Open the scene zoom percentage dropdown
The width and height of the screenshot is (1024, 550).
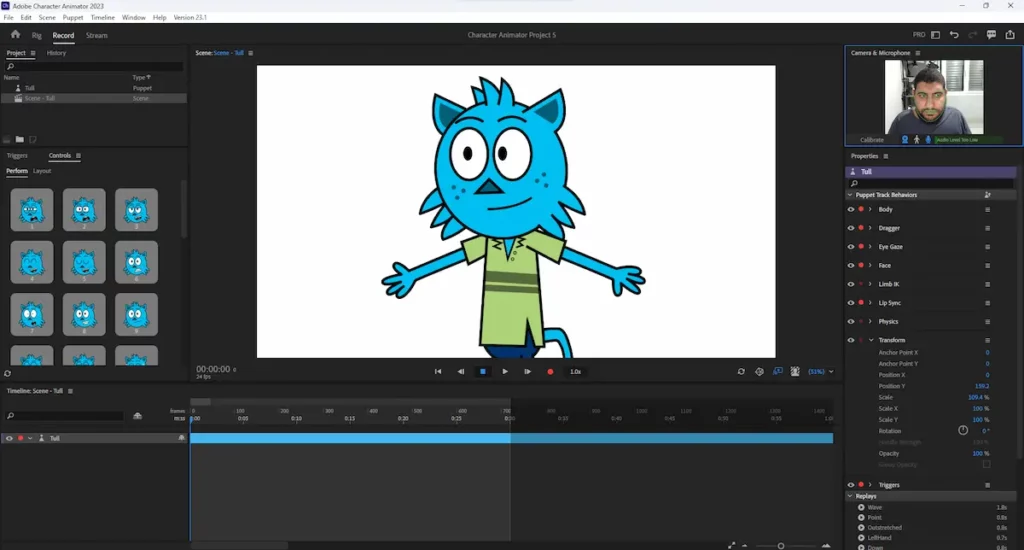(x=821, y=372)
